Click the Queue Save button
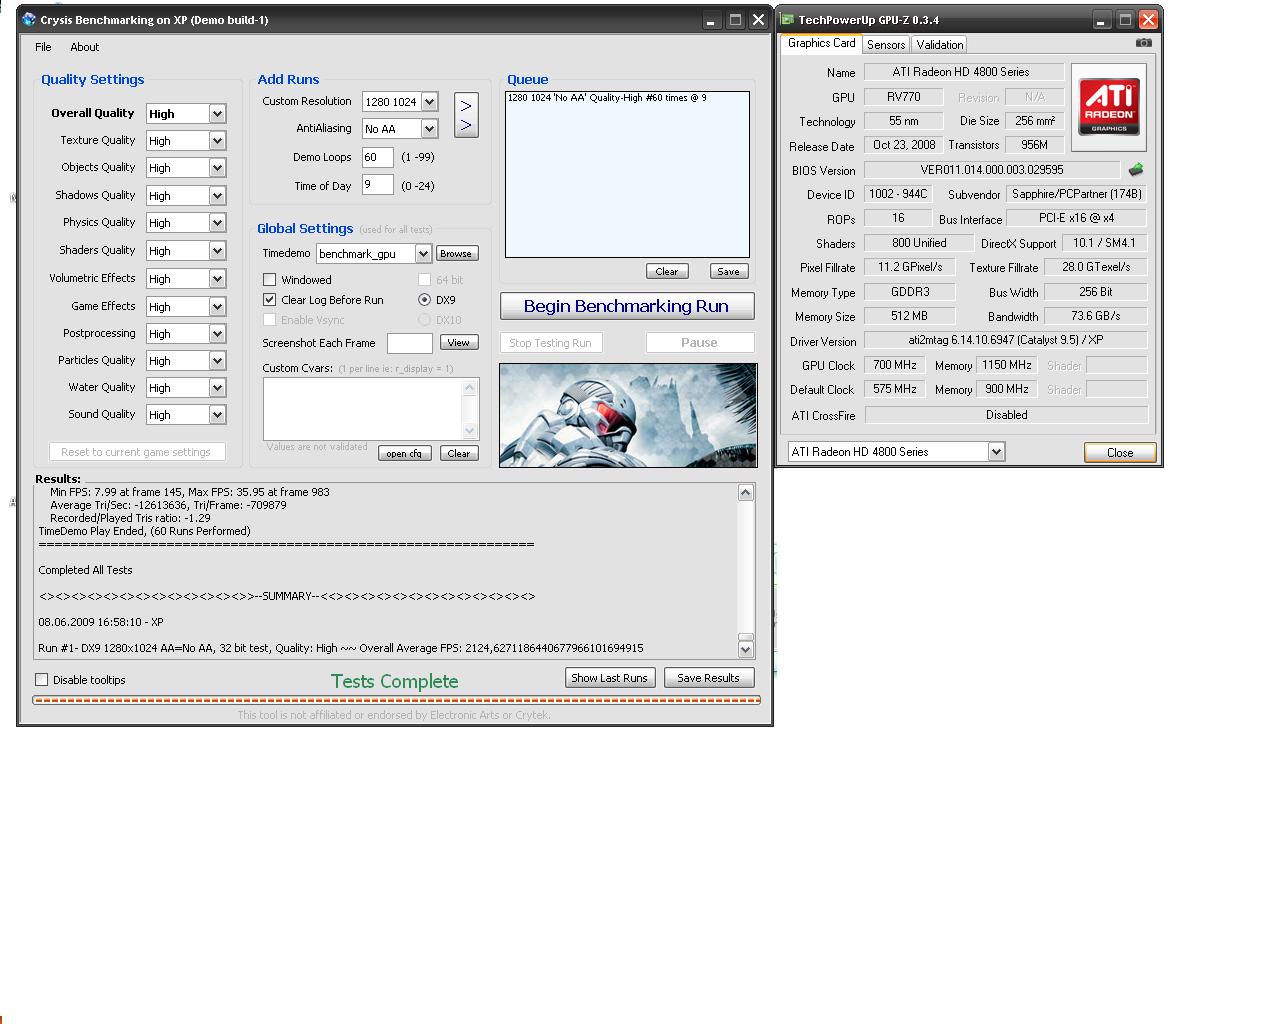Viewport: 1280px width, 1024px height. pyautogui.click(x=729, y=271)
